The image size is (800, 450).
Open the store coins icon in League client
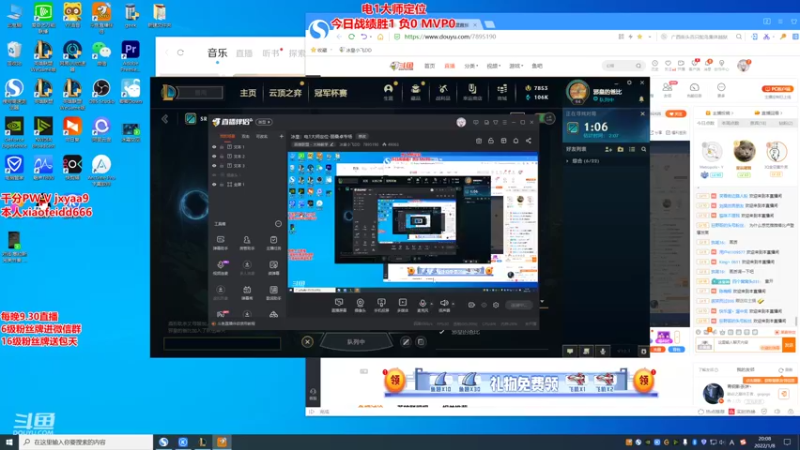pyautogui.click(x=502, y=91)
